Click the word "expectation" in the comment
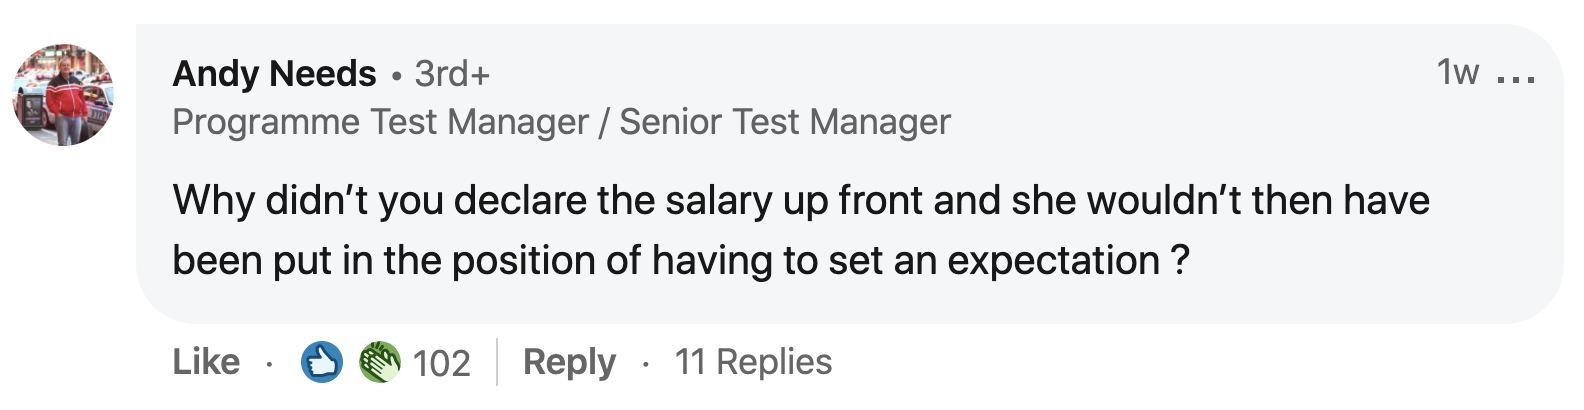This screenshot has height=410, width=1584. [1053, 261]
